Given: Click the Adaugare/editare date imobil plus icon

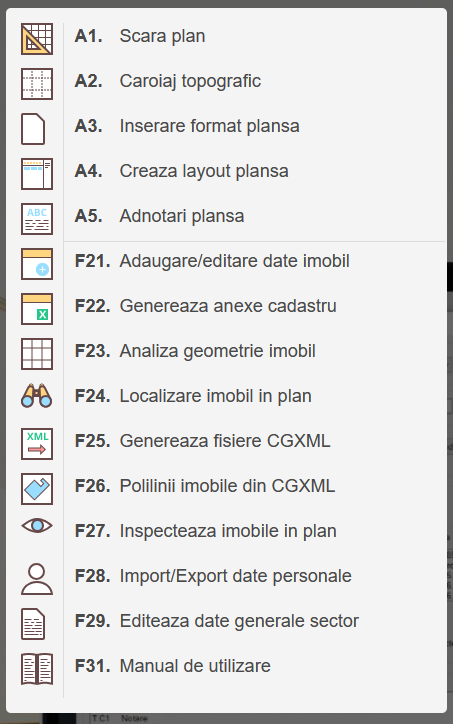Looking at the screenshot, I should point(37,264).
